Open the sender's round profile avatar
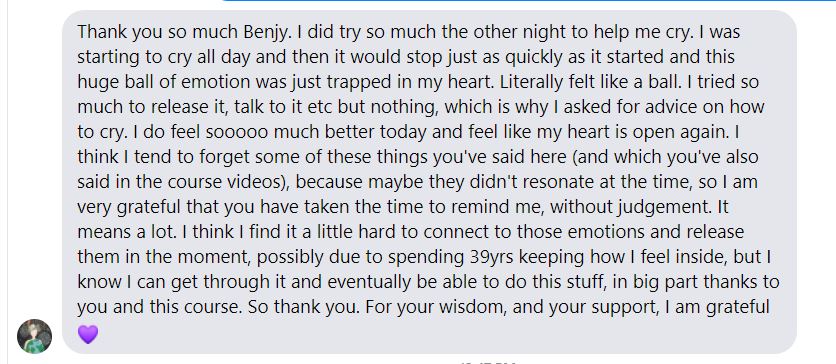 tap(35, 336)
